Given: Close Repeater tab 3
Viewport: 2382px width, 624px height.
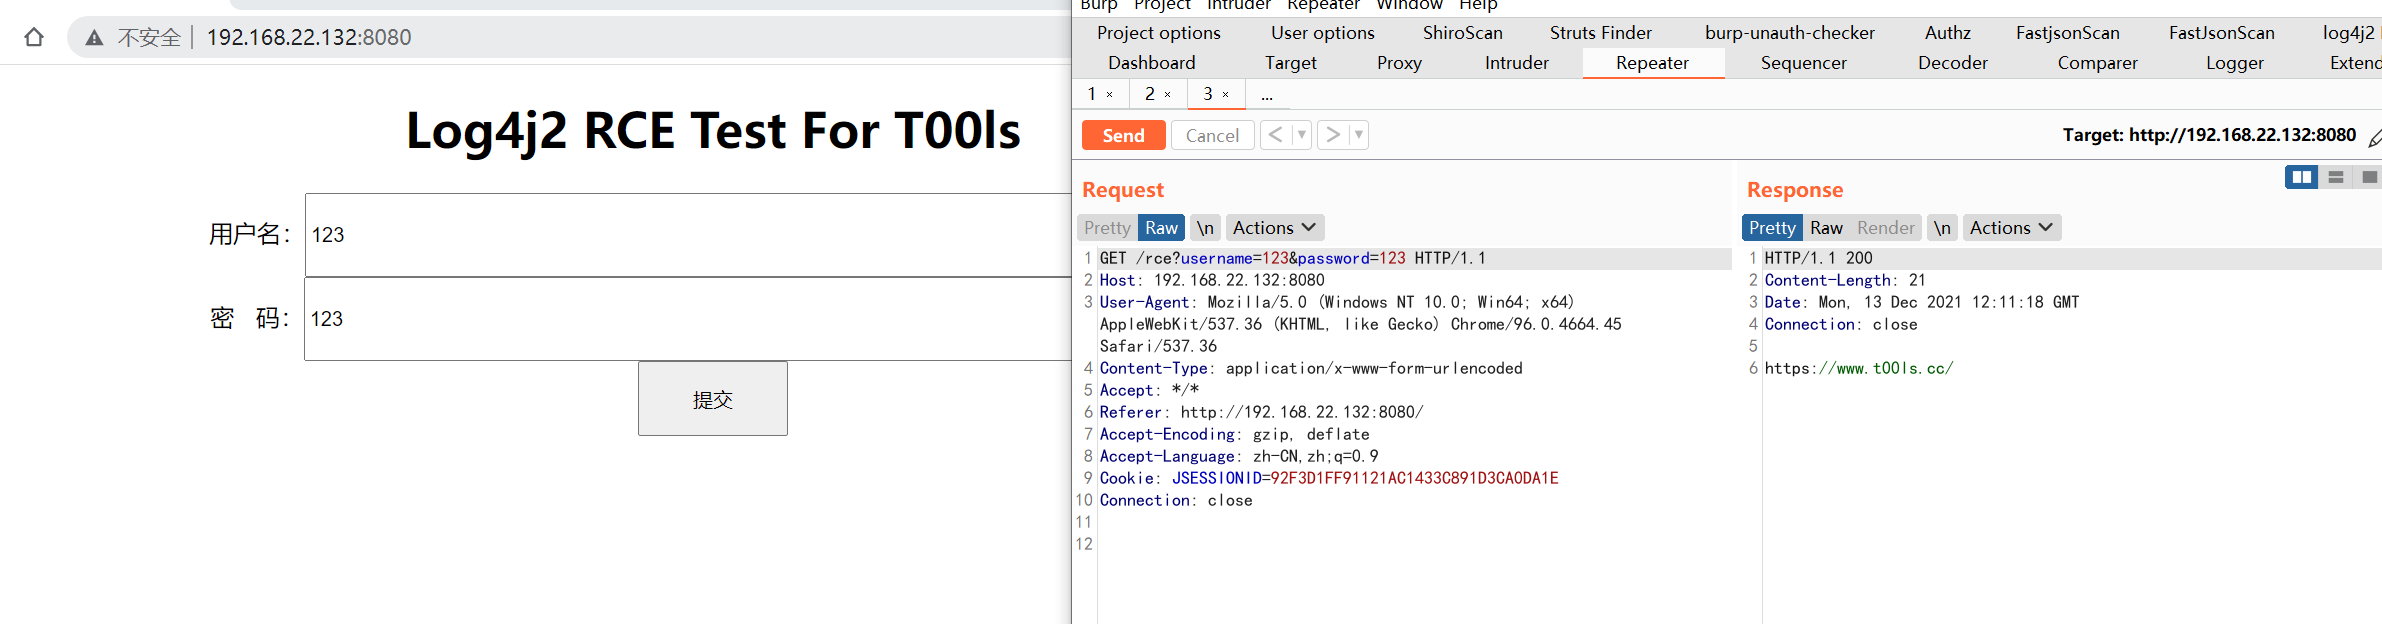Looking at the screenshot, I should coord(1225,95).
